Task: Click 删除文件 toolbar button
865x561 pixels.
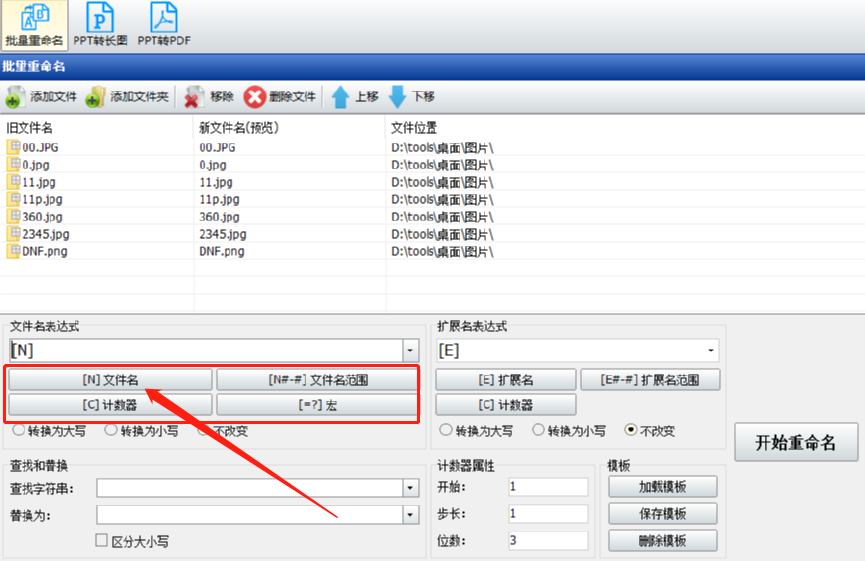Action: click(x=280, y=97)
